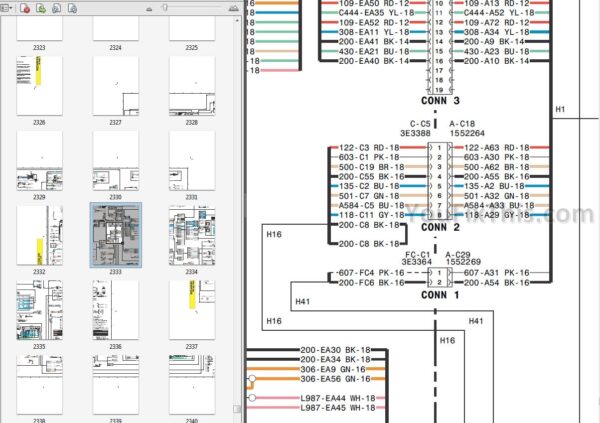Select page thumbnail 2326
Screen dimensions: 600x423
39,84
